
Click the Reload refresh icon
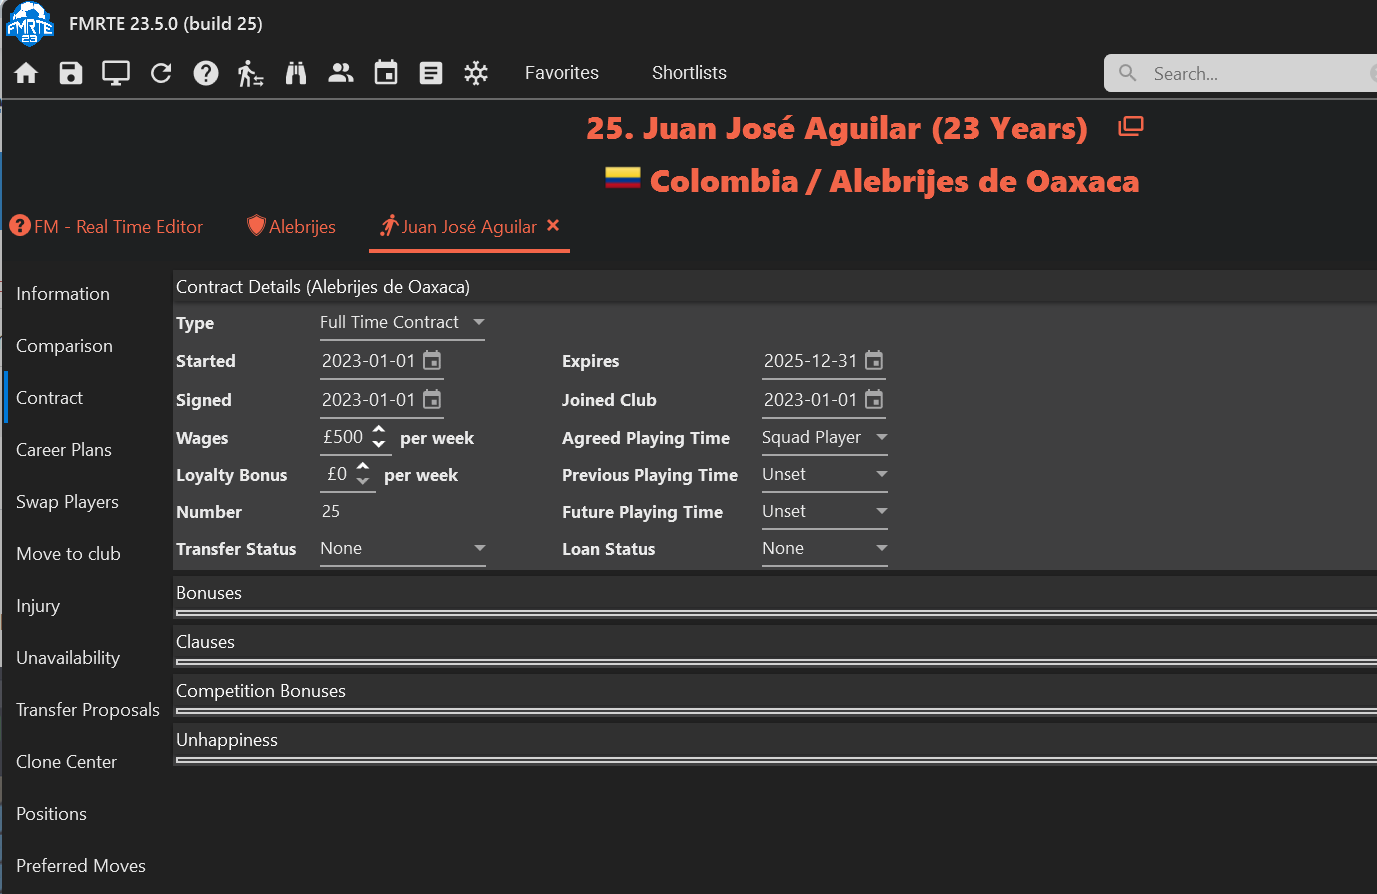(x=161, y=73)
